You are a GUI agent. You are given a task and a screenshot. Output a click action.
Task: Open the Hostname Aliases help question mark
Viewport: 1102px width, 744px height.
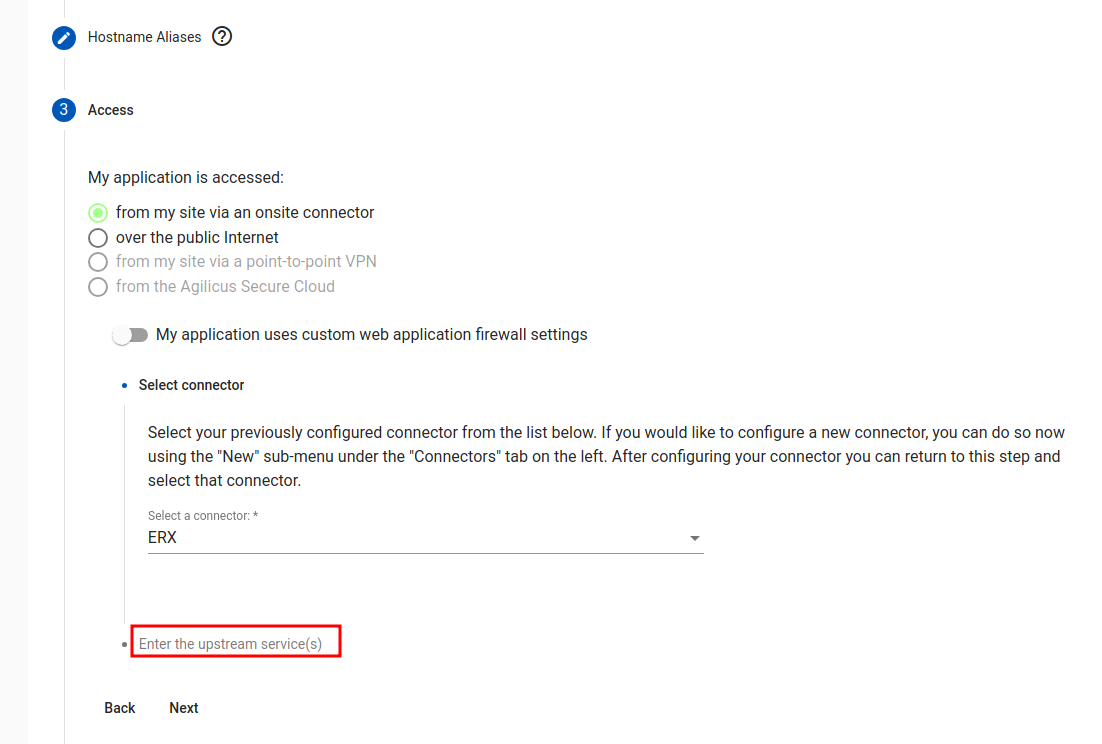click(x=222, y=37)
